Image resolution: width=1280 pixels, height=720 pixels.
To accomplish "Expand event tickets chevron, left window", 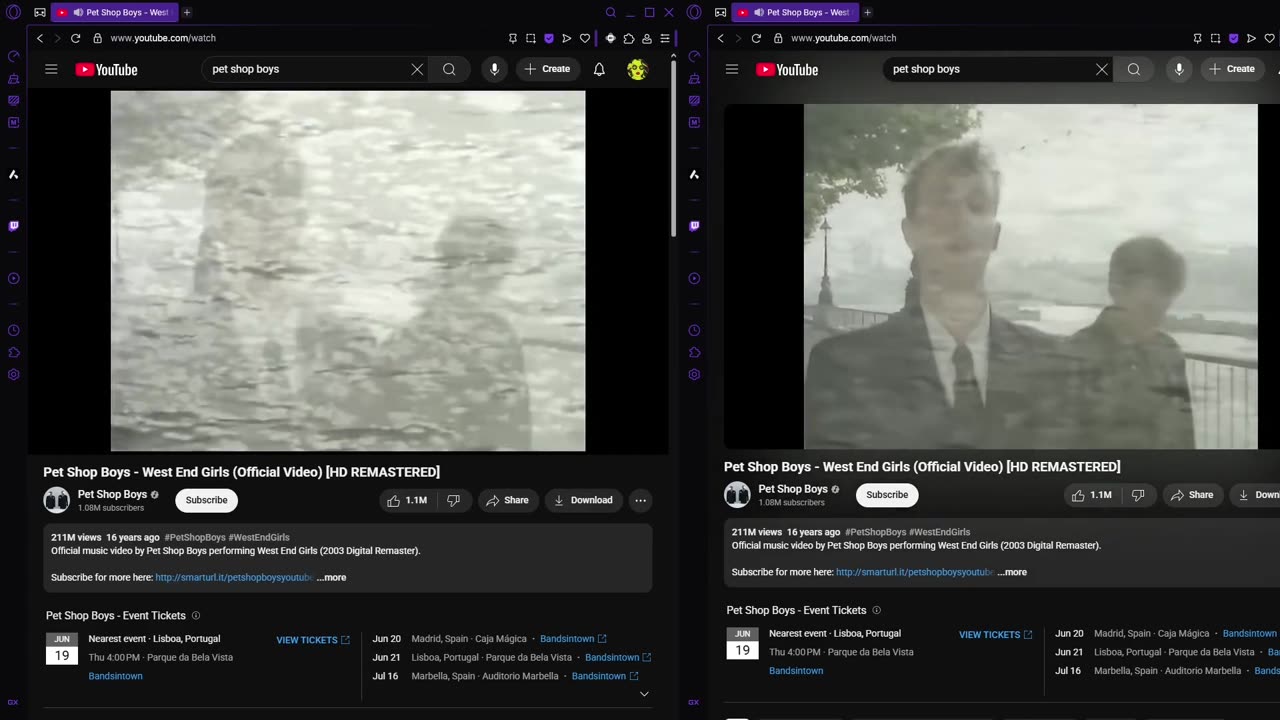I will [644, 693].
